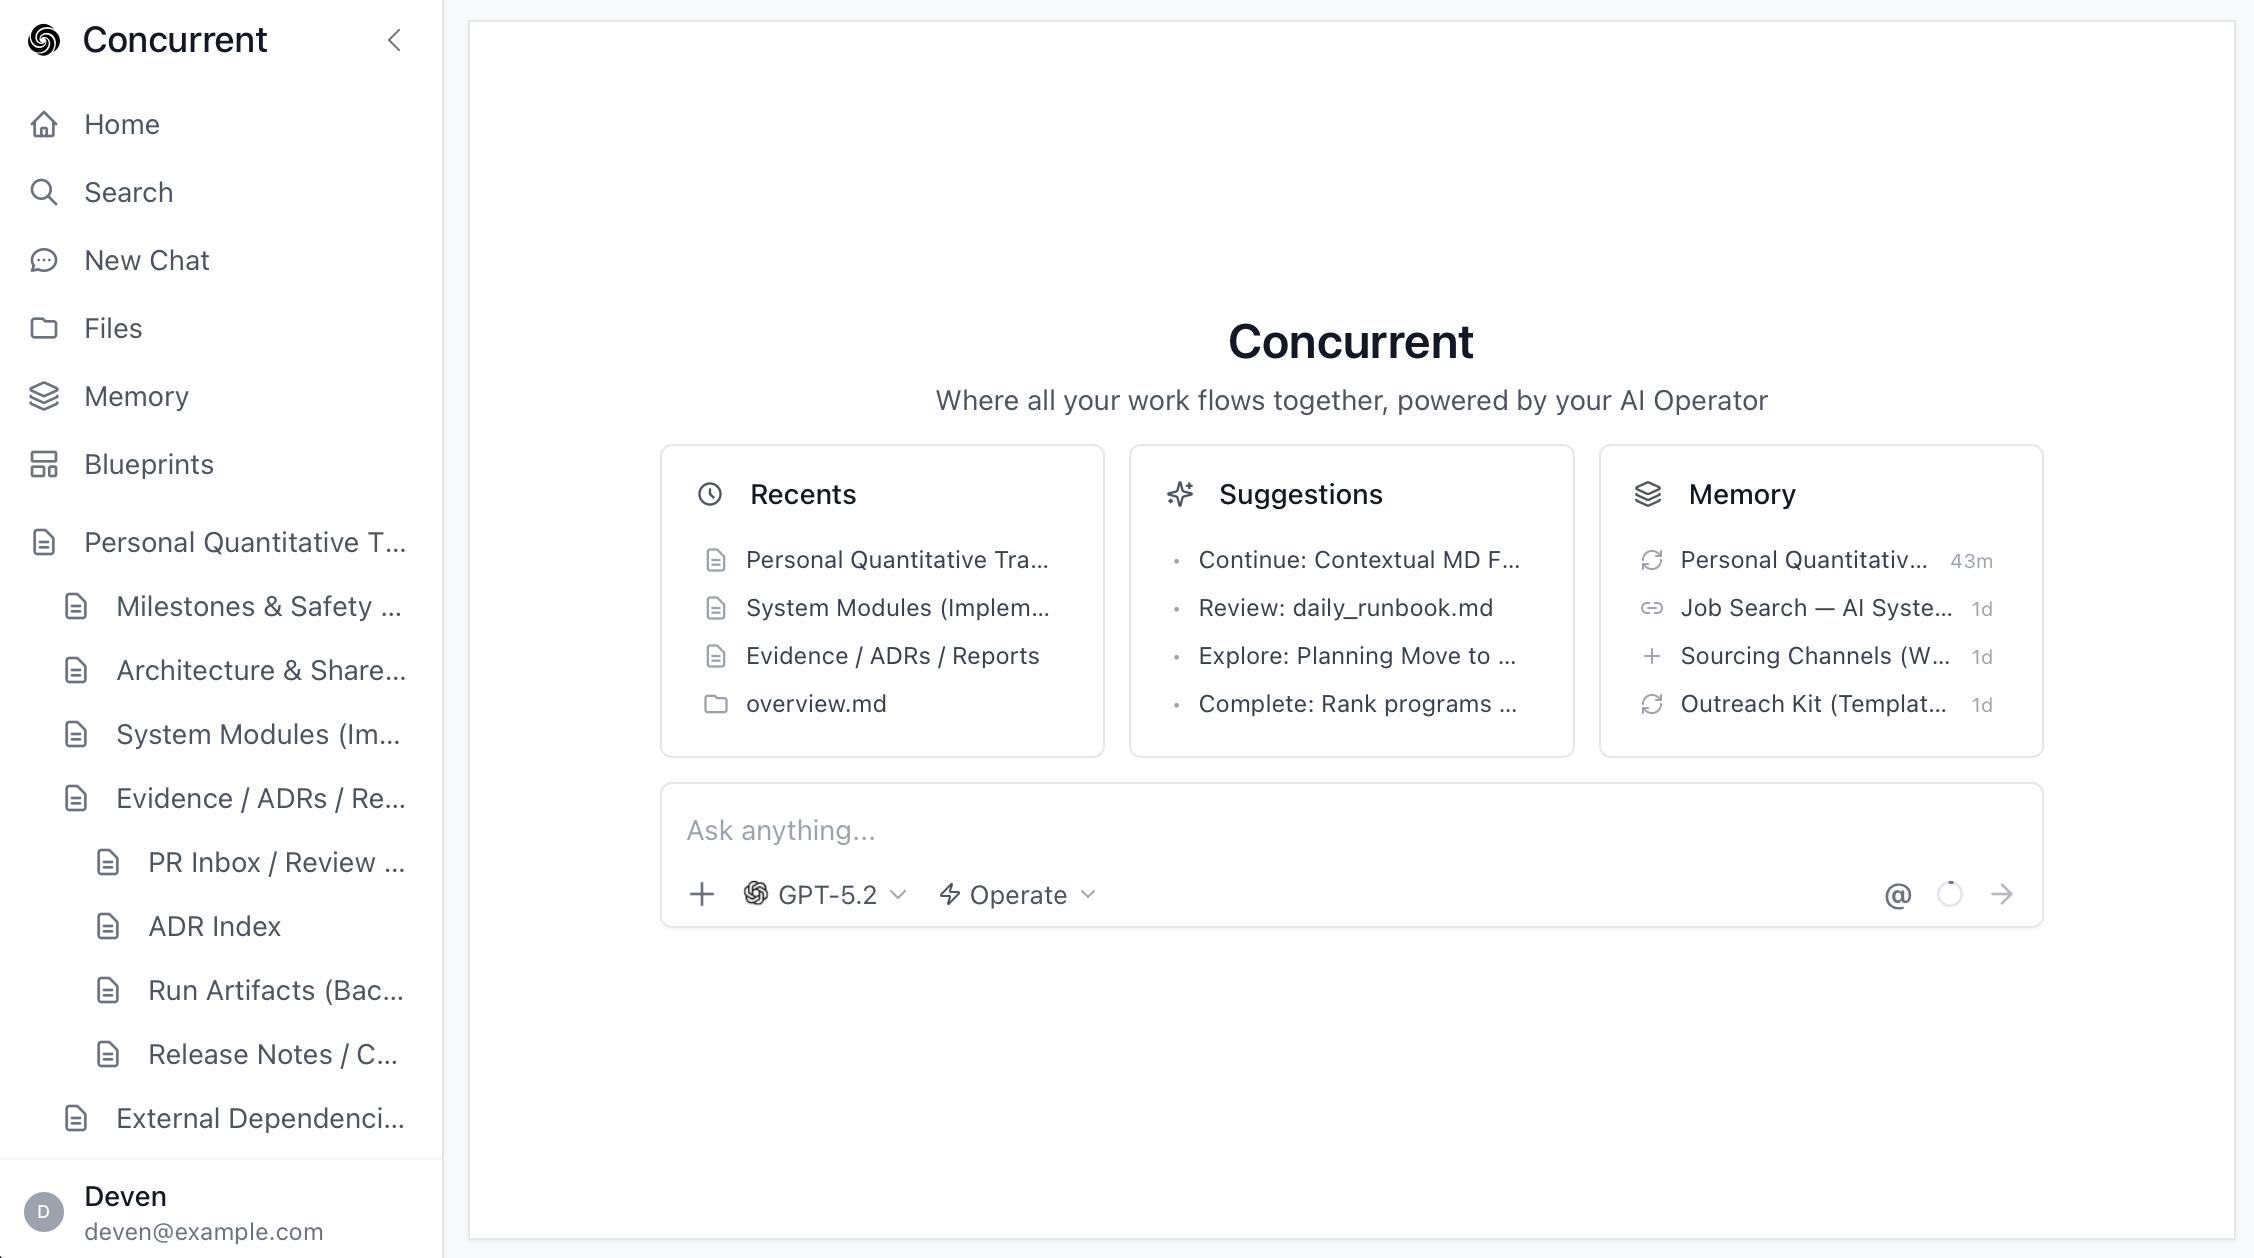Screen dimensions: 2254x1258
Task: Select ADR Index in the sidebar tree
Action: click(x=214, y=927)
